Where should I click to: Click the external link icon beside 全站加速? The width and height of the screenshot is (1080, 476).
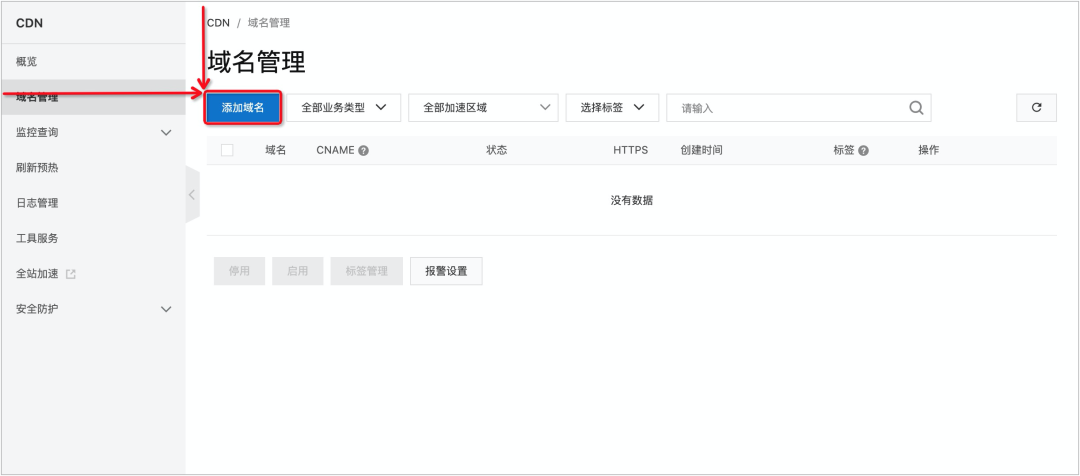coord(70,273)
